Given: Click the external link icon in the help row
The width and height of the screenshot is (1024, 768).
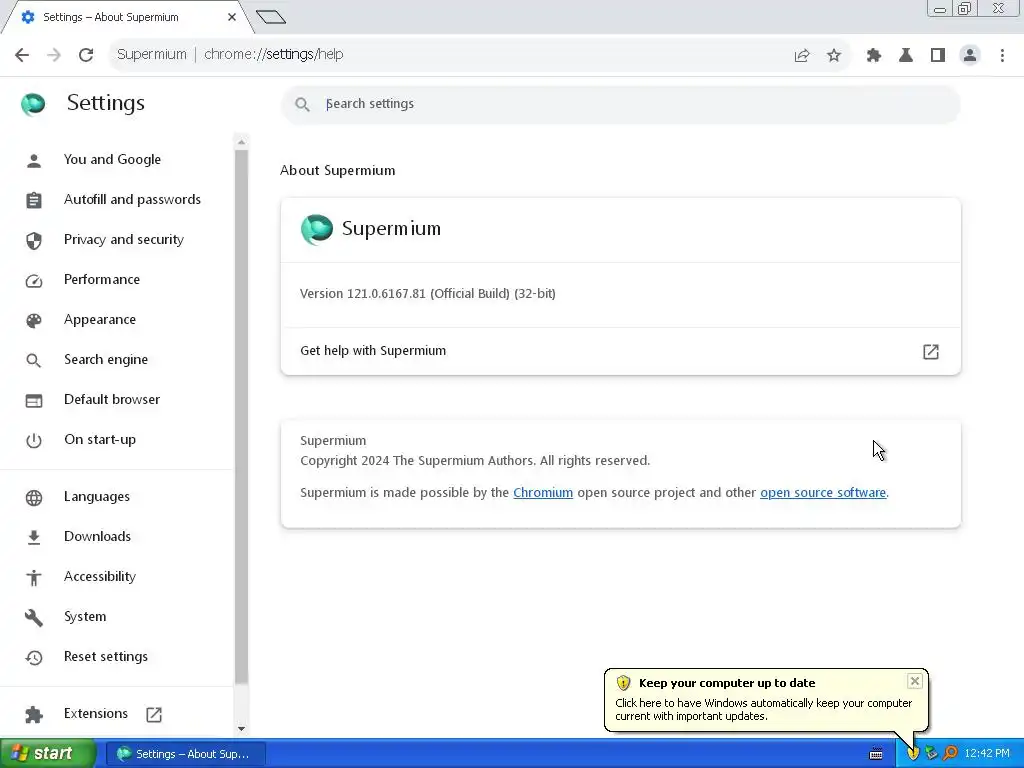Looking at the screenshot, I should pyautogui.click(x=931, y=352).
